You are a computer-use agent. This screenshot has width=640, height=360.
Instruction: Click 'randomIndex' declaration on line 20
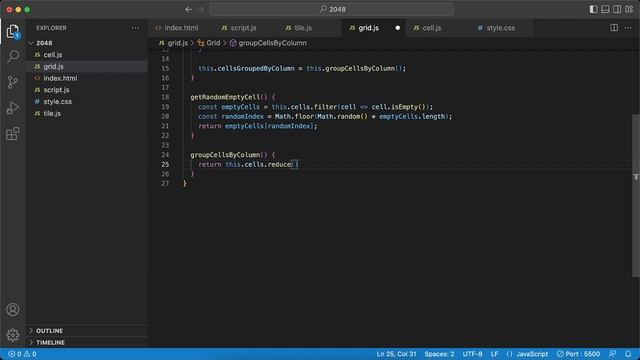point(242,116)
